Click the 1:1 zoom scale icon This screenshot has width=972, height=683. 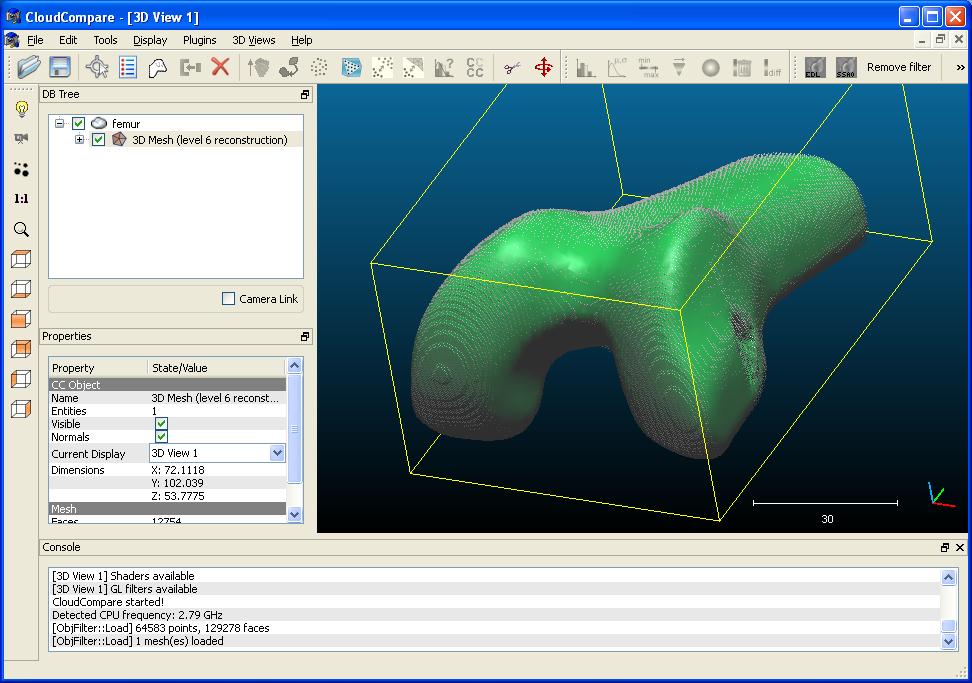(x=22, y=199)
